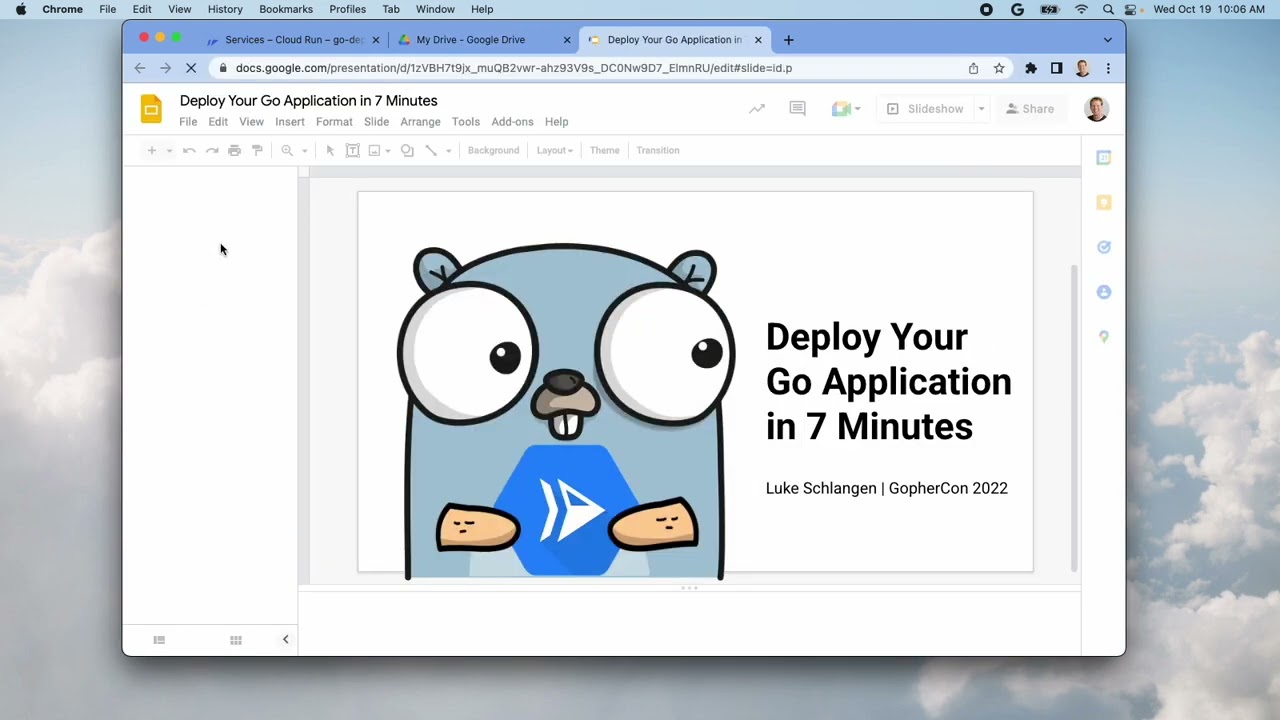The height and width of the screenshot is (720, 1280).
Task: Open the Keep notes side panel icon
Action: point(1104,203)
